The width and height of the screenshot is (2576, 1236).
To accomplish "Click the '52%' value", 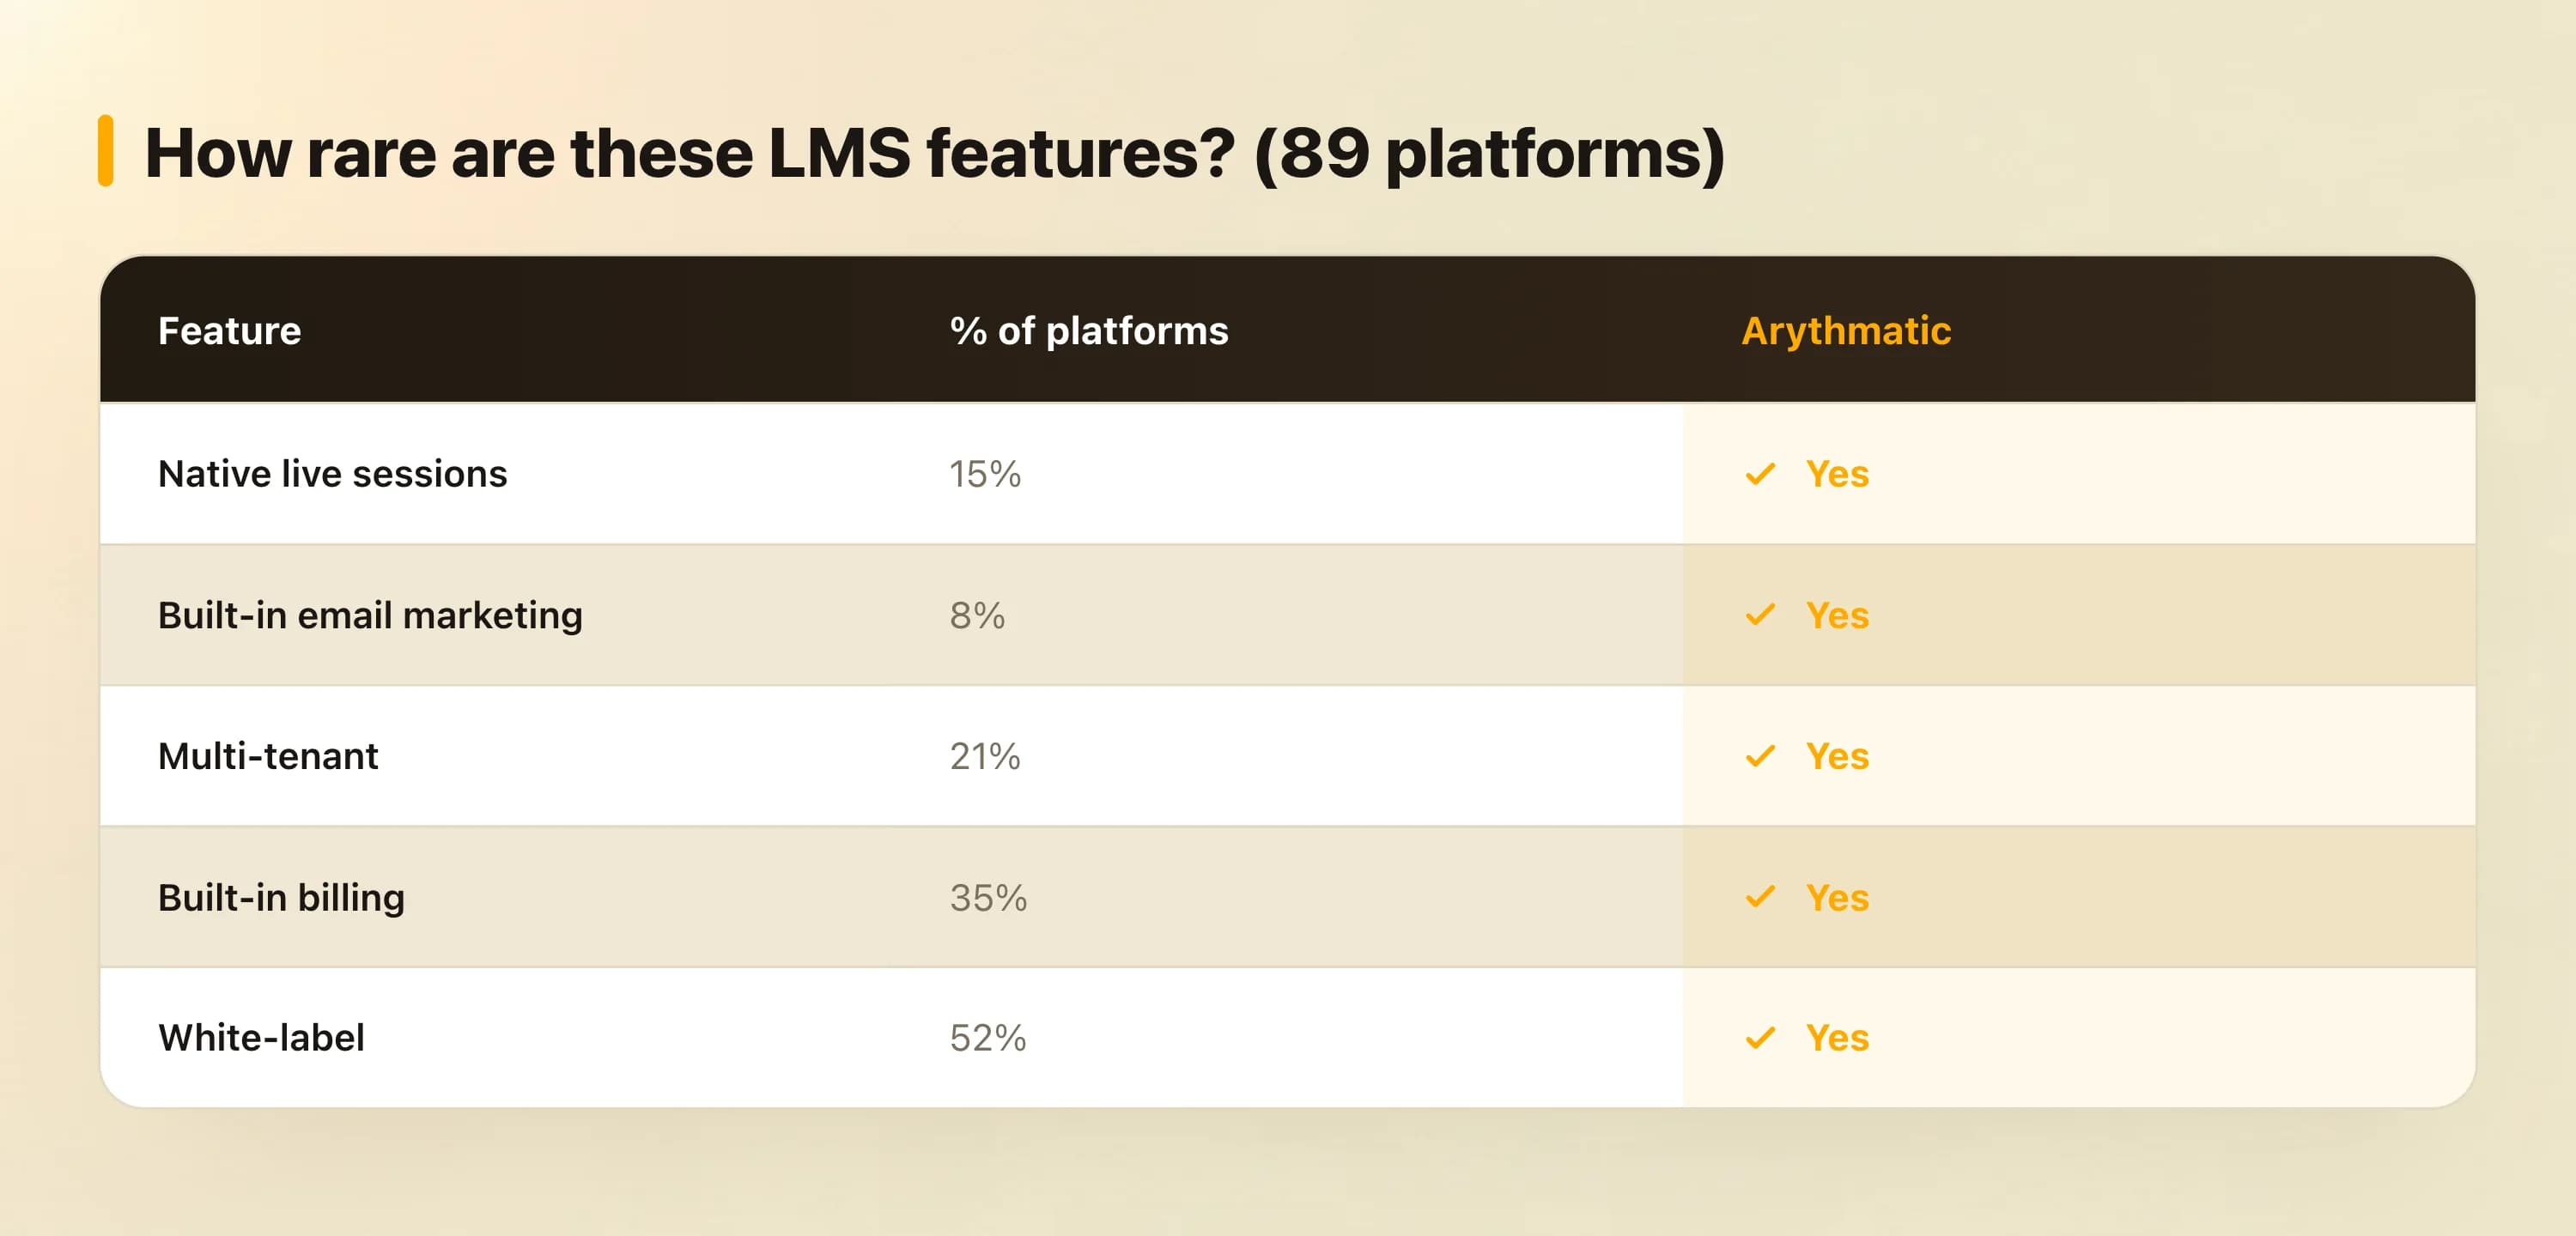I will tap(988, 1038).
